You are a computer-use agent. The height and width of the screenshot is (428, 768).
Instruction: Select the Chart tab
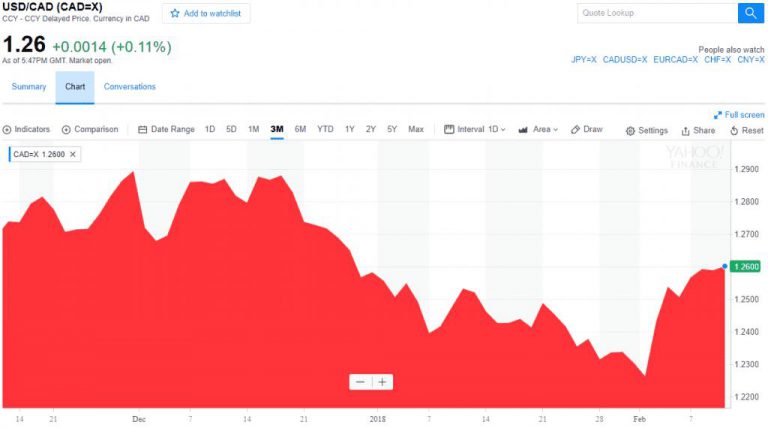point(75,87)
